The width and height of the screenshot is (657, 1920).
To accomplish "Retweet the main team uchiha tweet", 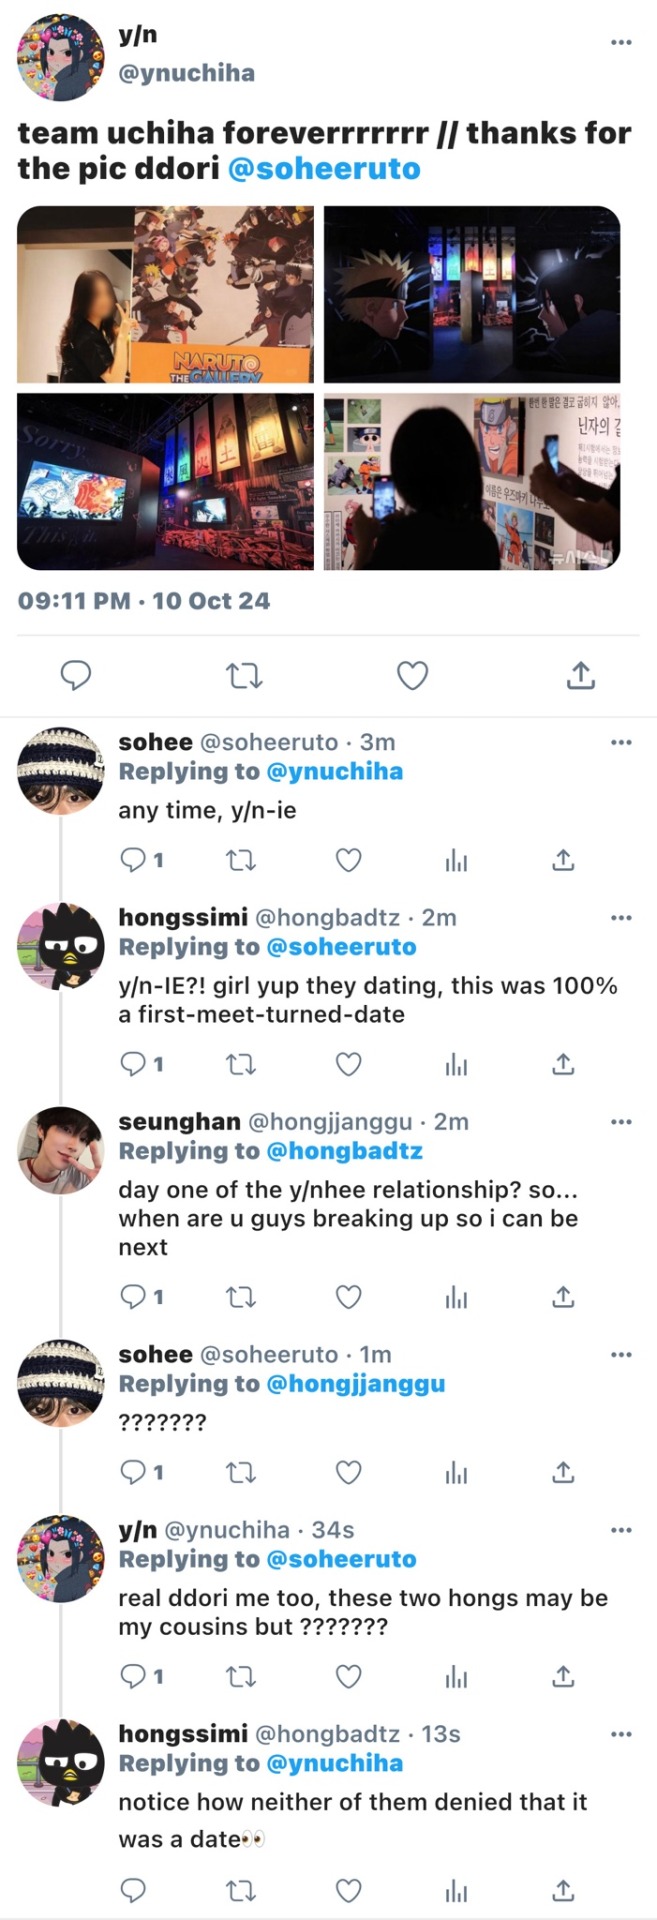I will (244, 677).
